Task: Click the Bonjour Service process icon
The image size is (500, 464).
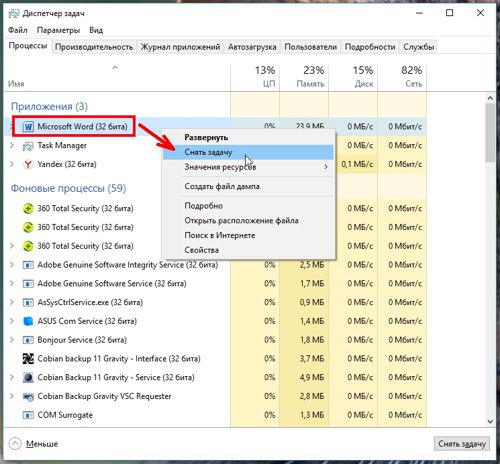Action: [28, 340]
